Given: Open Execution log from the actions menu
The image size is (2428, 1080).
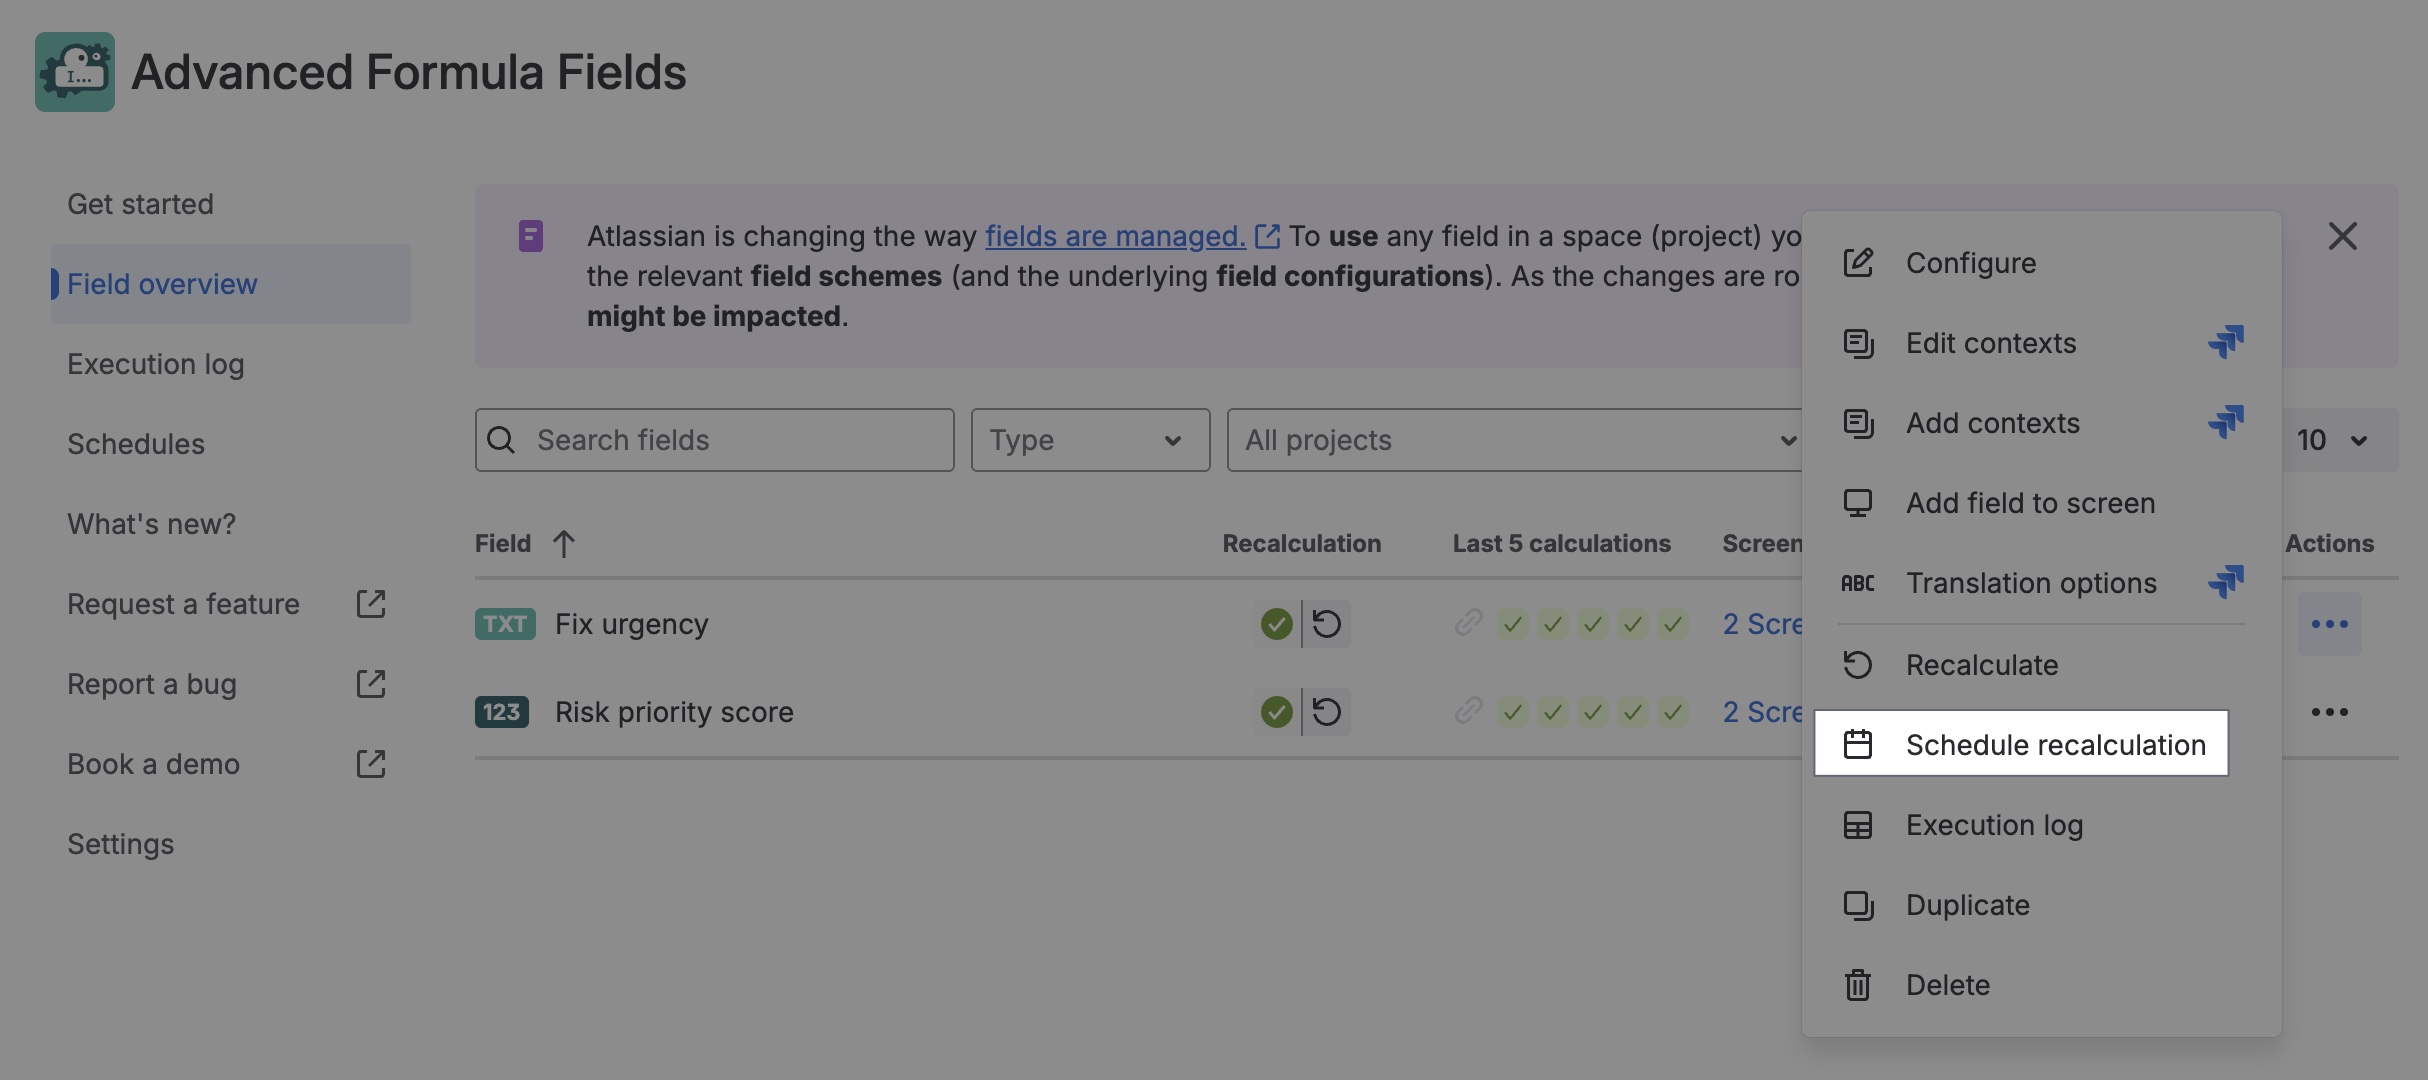Looking at the screenshot, I should (x=2042, y=825).
